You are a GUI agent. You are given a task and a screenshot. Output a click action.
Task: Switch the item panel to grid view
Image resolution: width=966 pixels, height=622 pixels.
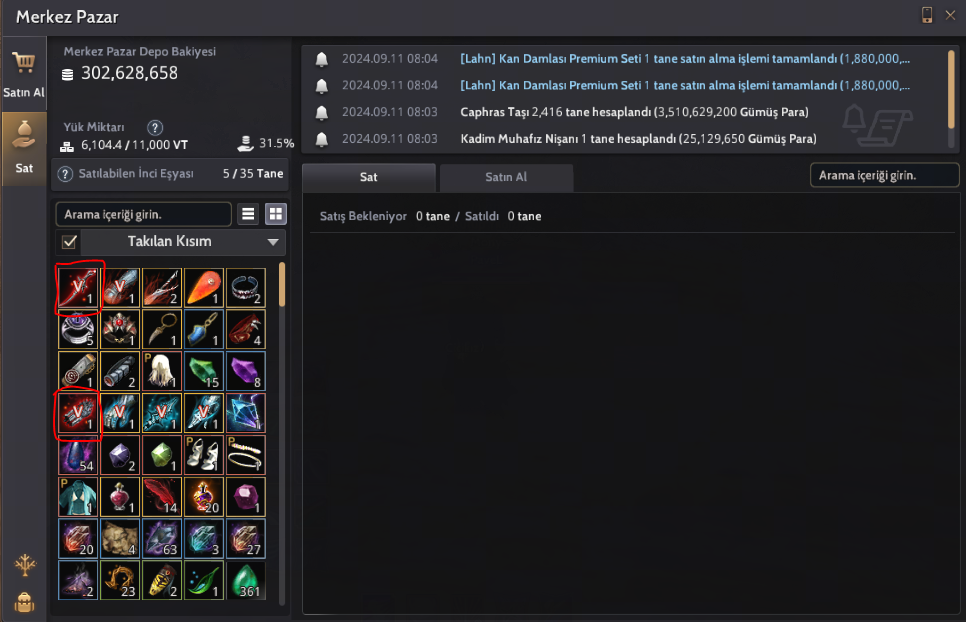(274, 213)
